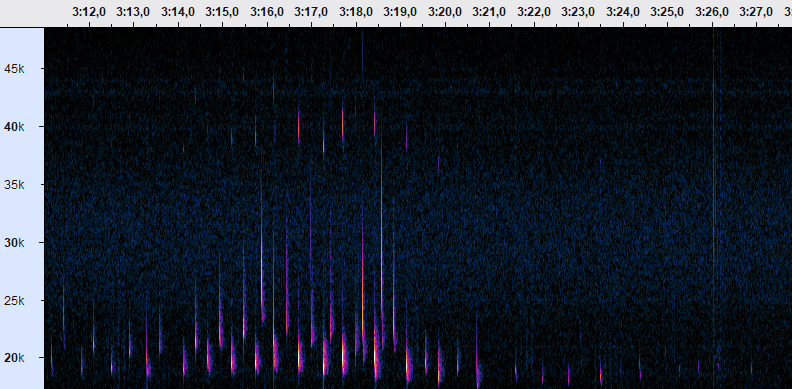The height and width of the screenshot is (389, 792).
Task: Click the 3:18,0 time ruler mark
Action: click(356, 12)
